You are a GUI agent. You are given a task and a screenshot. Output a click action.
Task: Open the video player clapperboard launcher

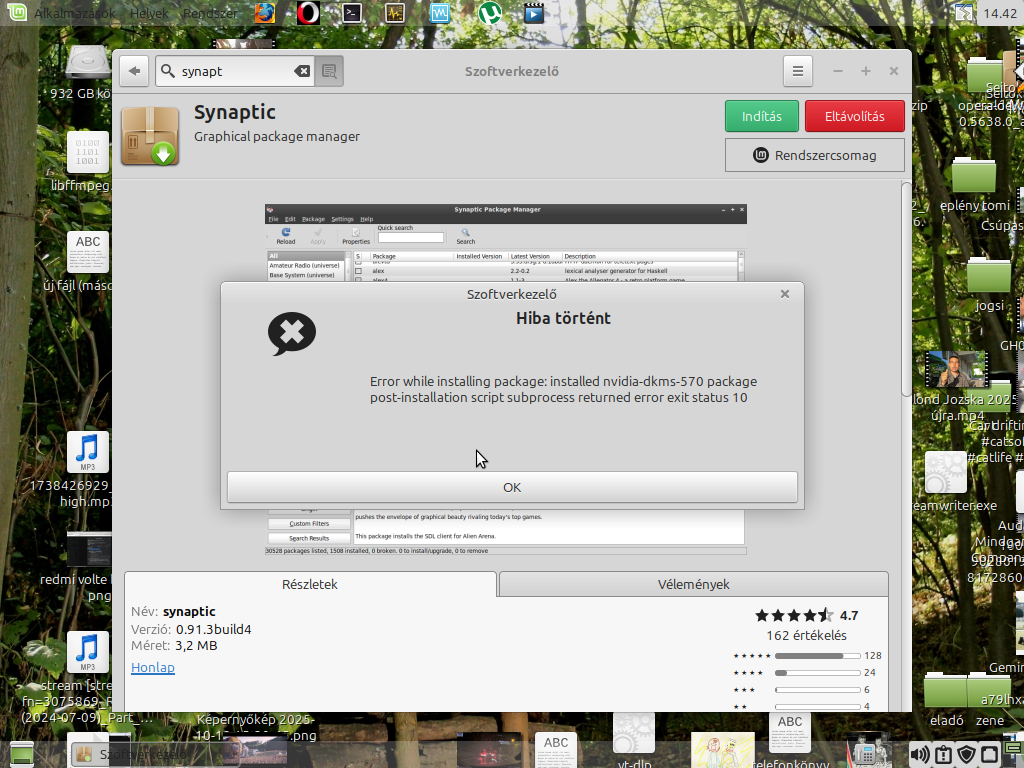coord(534,13)
